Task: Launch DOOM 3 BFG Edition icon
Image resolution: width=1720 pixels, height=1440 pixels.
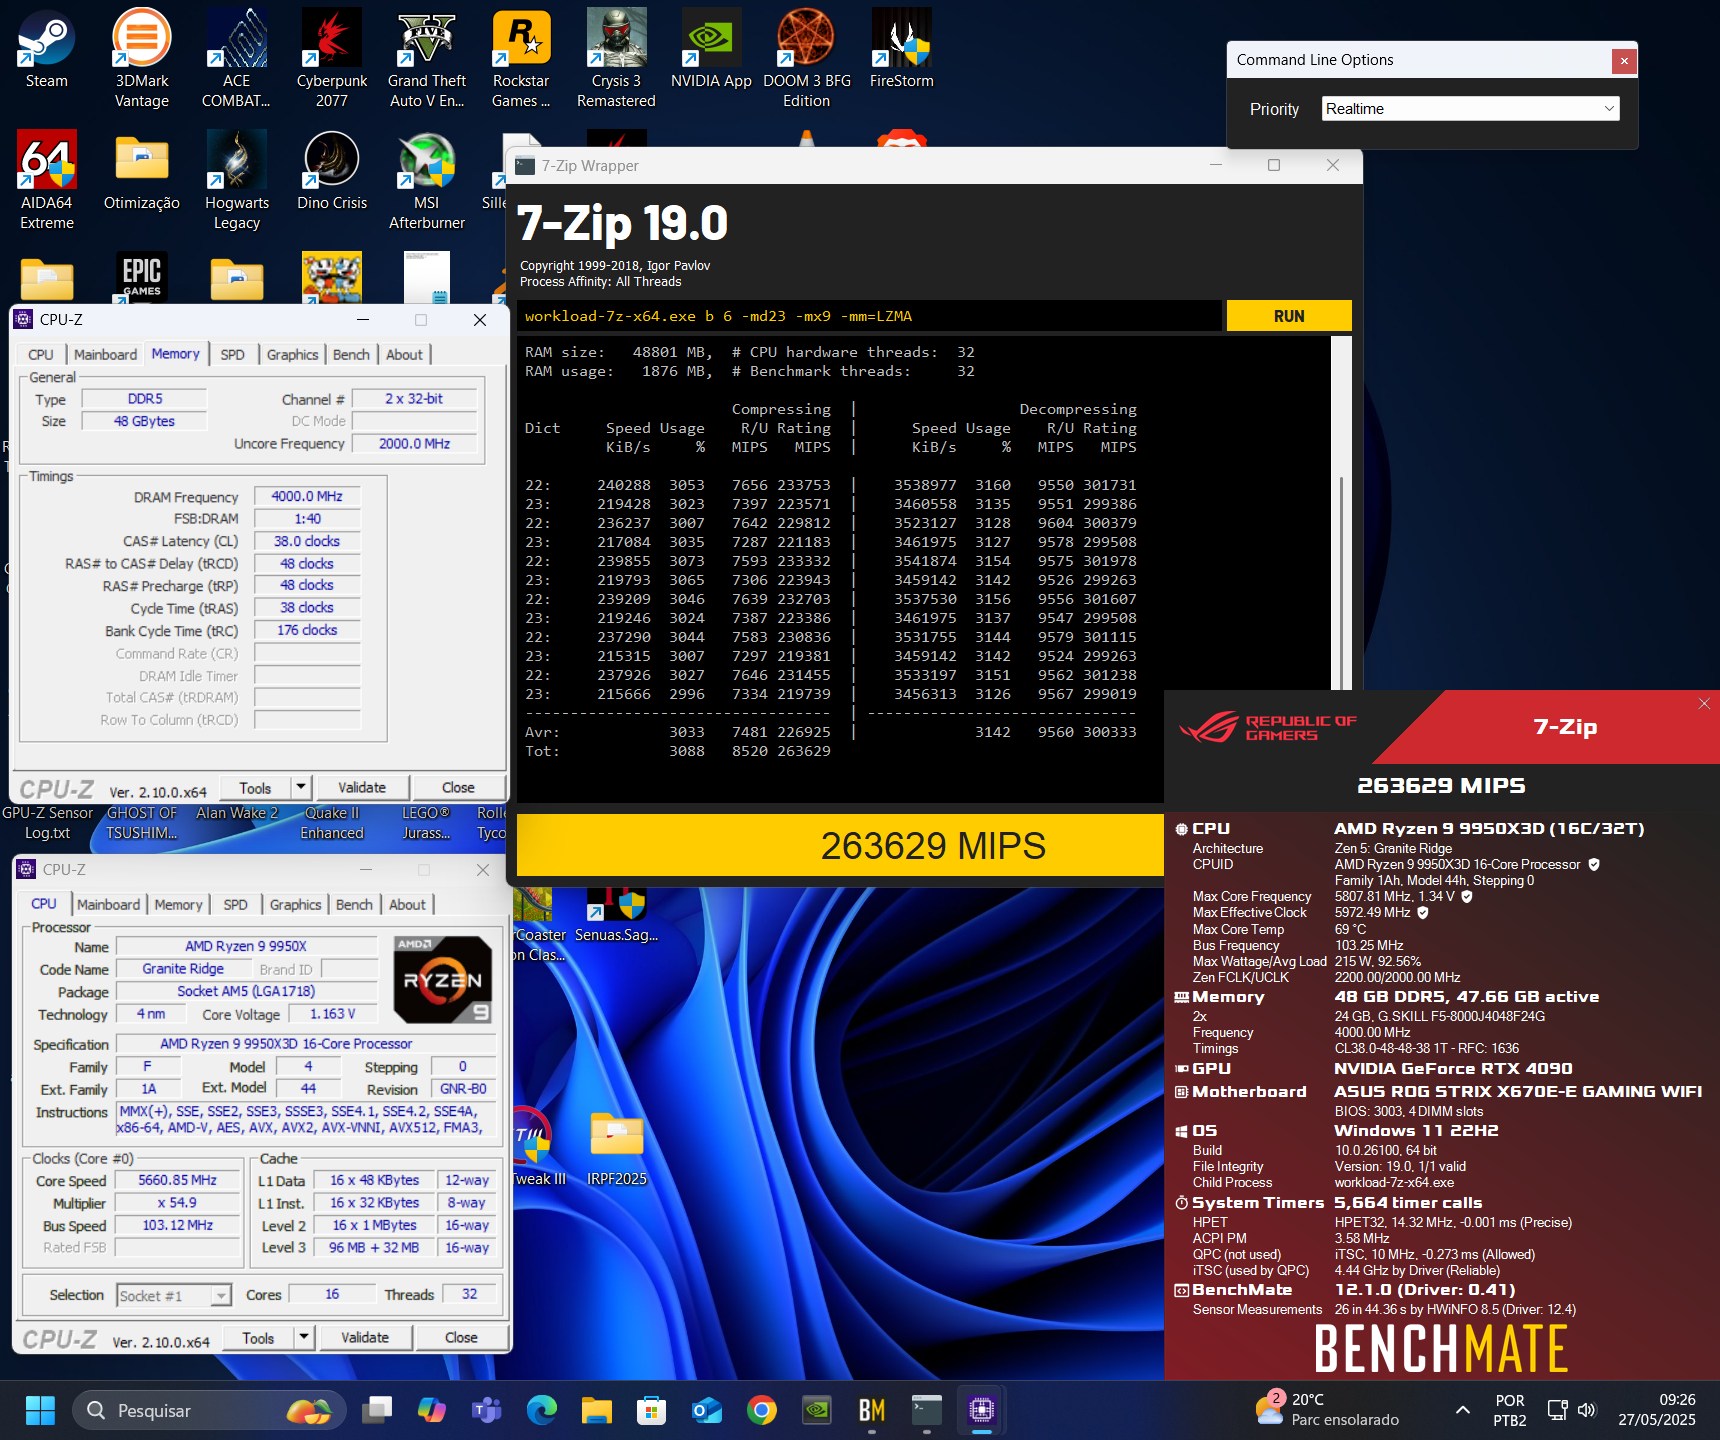Action: click(806, 58)
